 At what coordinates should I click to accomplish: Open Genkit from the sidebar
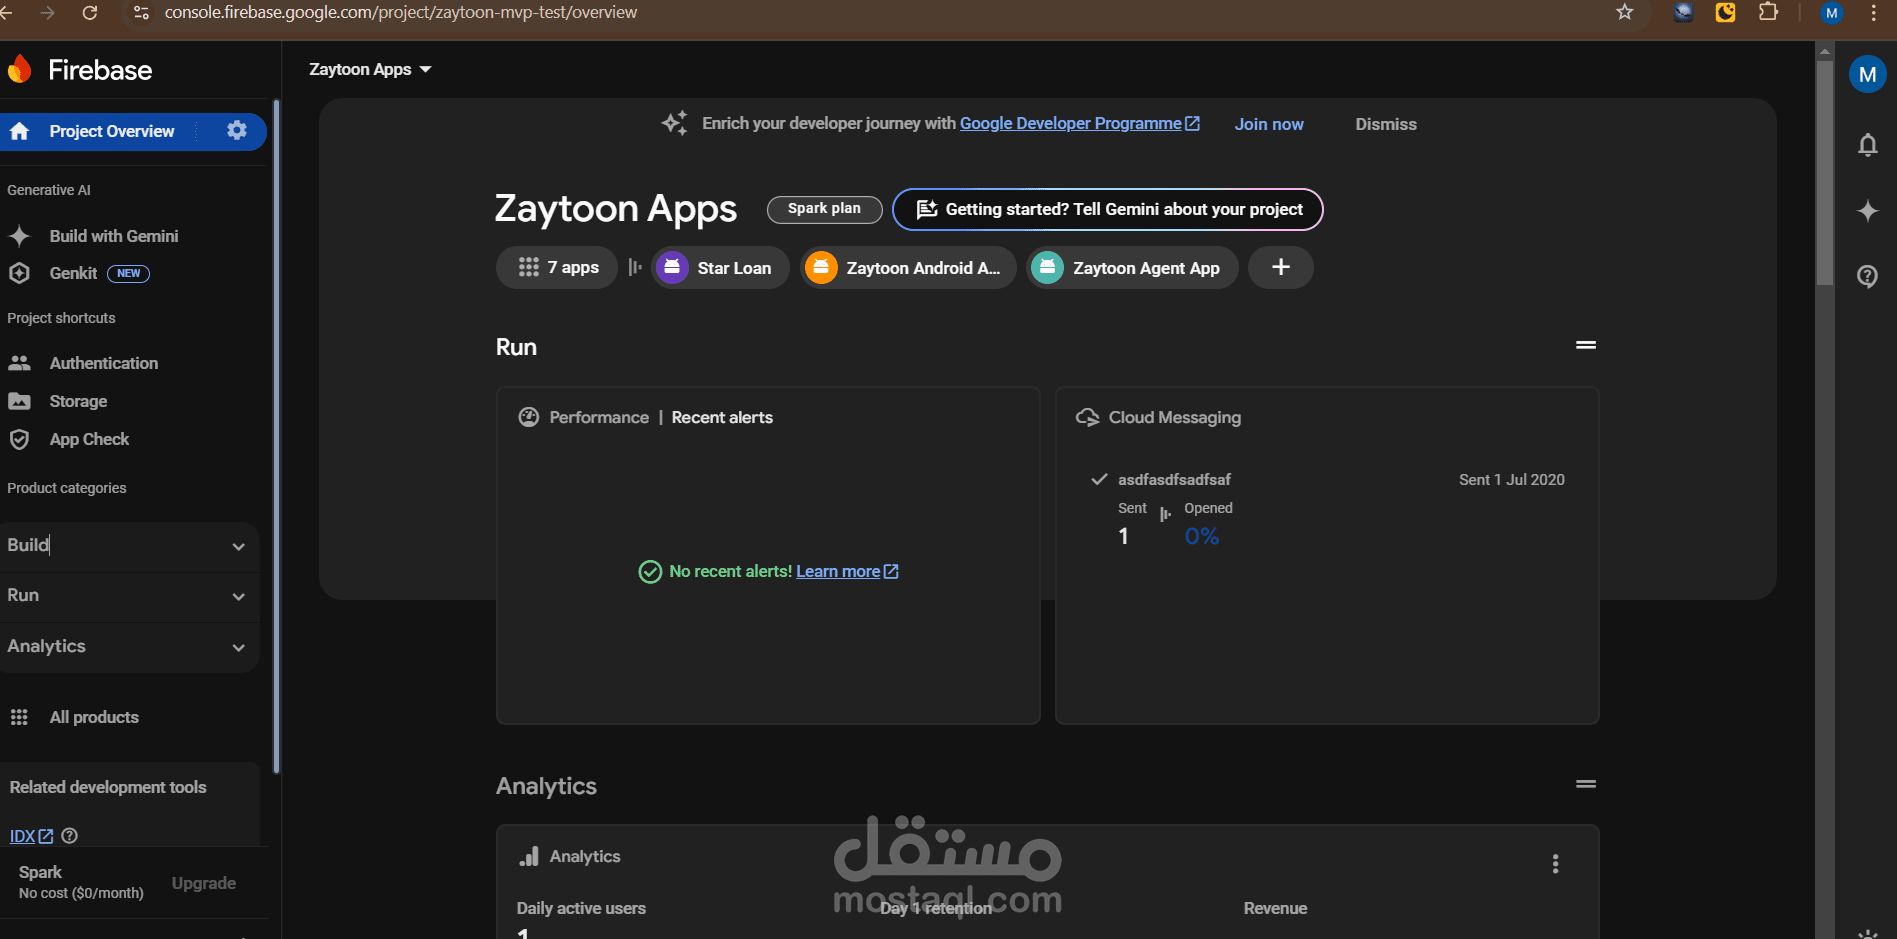[x=74, y=273]
